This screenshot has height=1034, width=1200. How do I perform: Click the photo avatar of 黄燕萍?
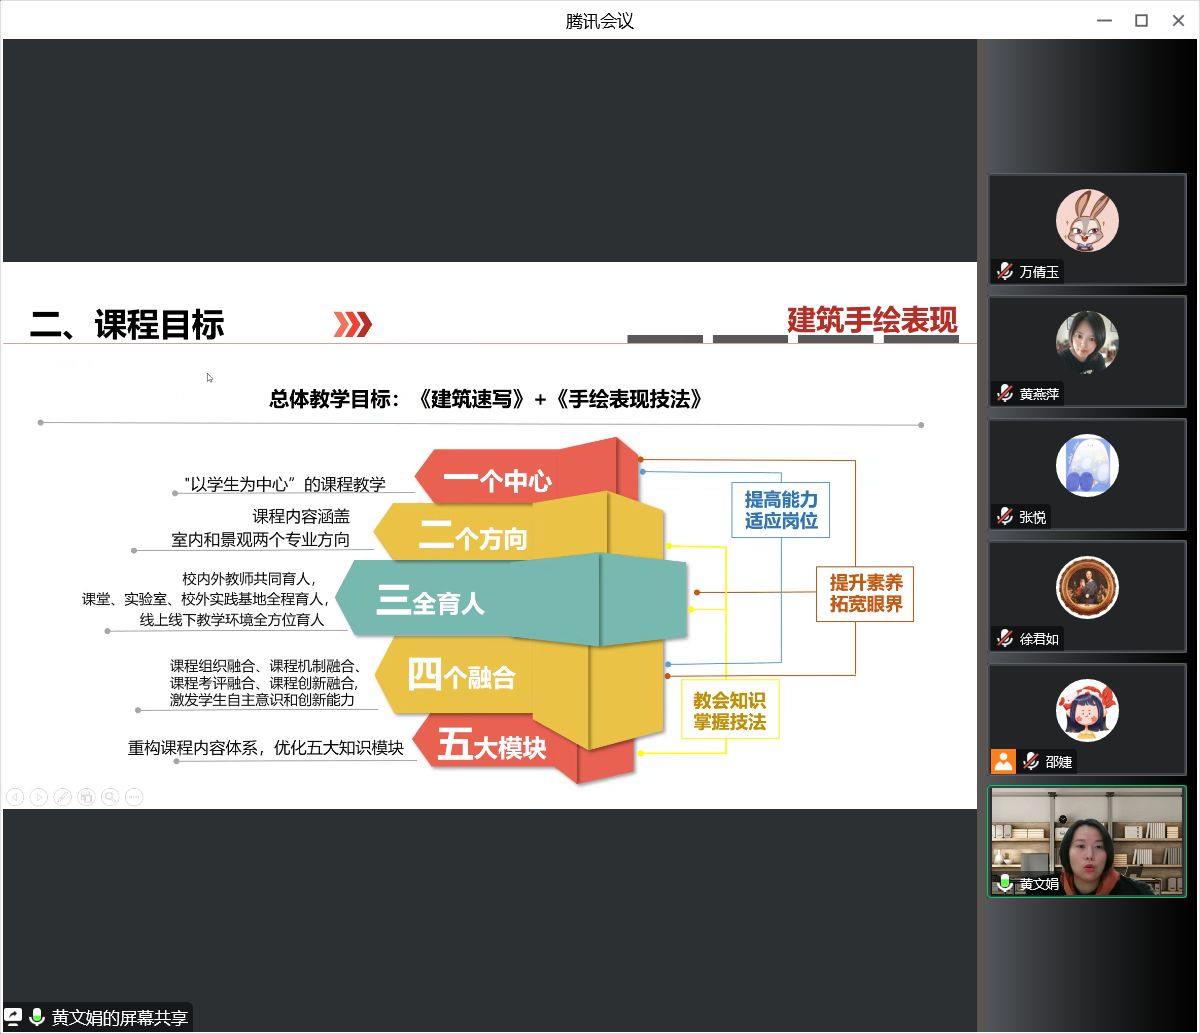coord(1087,343)
